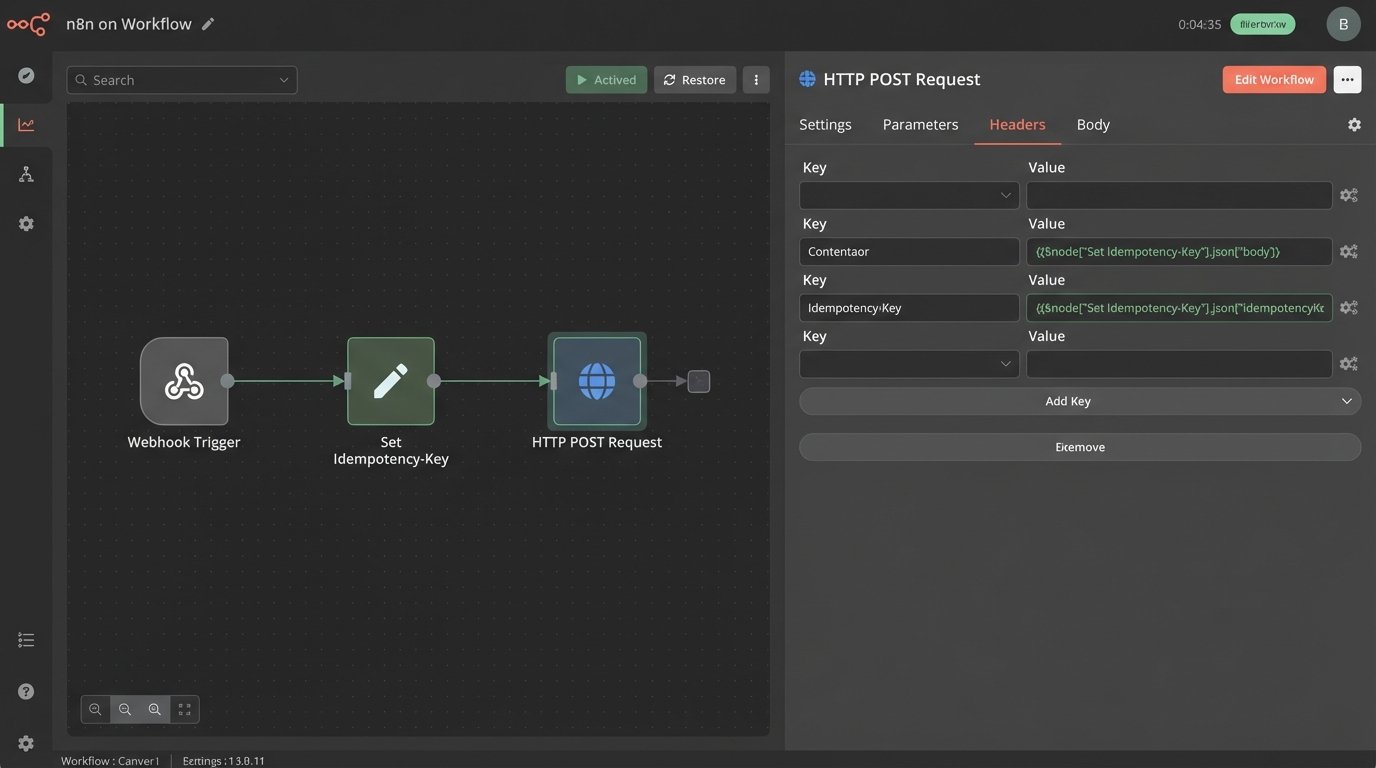Select the HTTP POST Request globe node

(597, 381)
